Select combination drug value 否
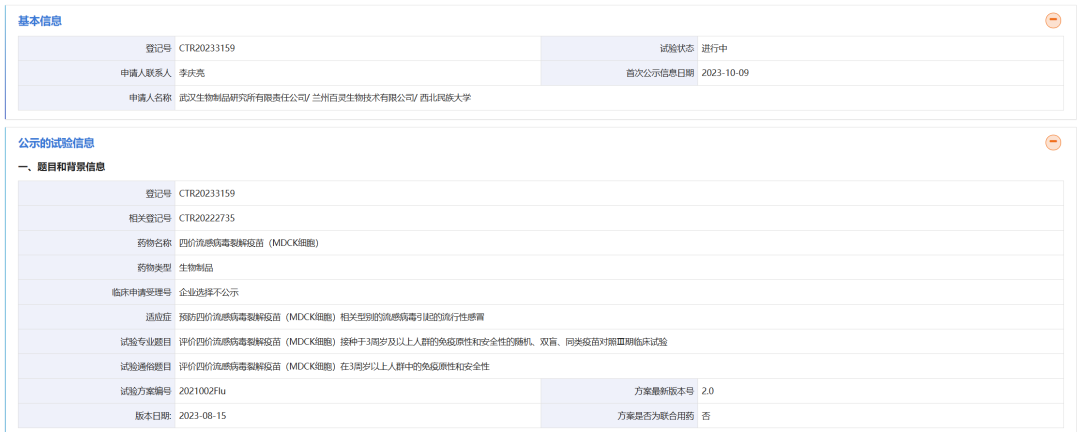 [x=706, y=416]
